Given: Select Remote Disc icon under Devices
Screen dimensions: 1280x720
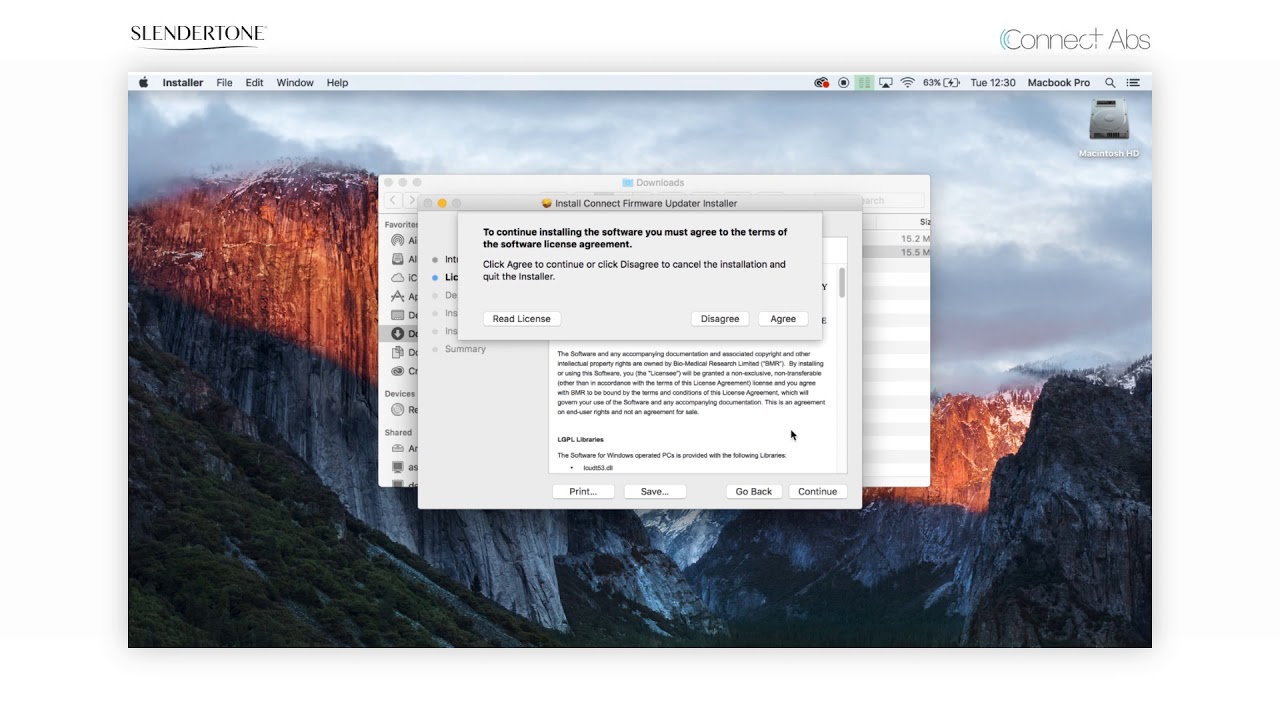Looking at the screenshot, I should click(398, 410).
